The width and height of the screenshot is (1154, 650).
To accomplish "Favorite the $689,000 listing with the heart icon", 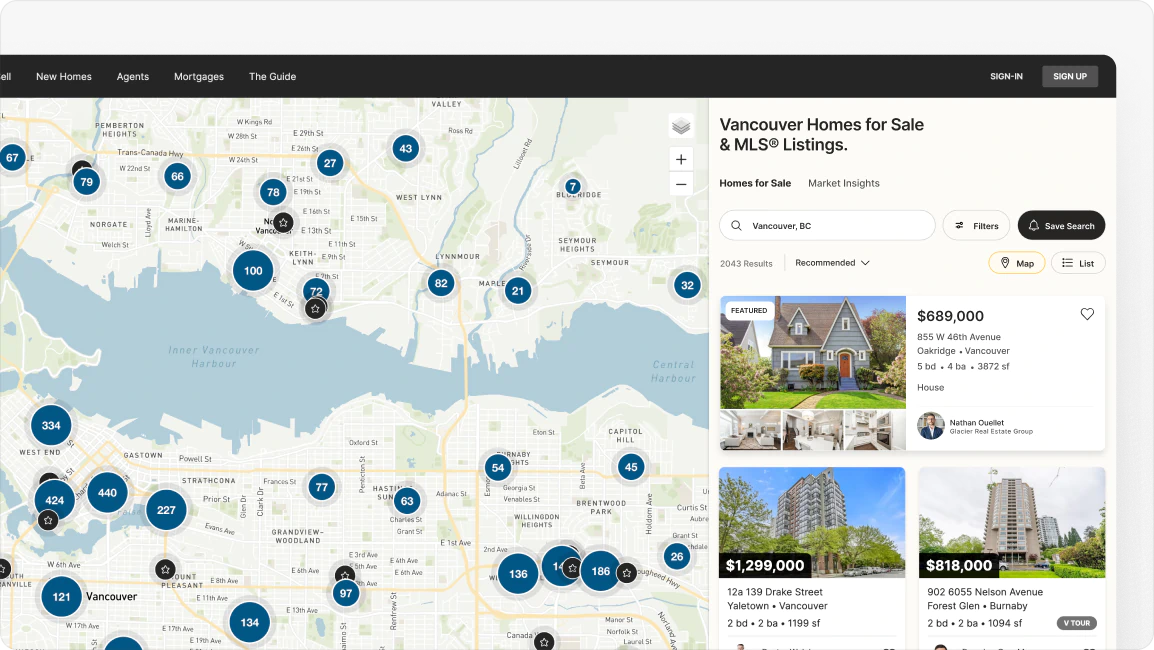I will click(x=1087, y=314).
